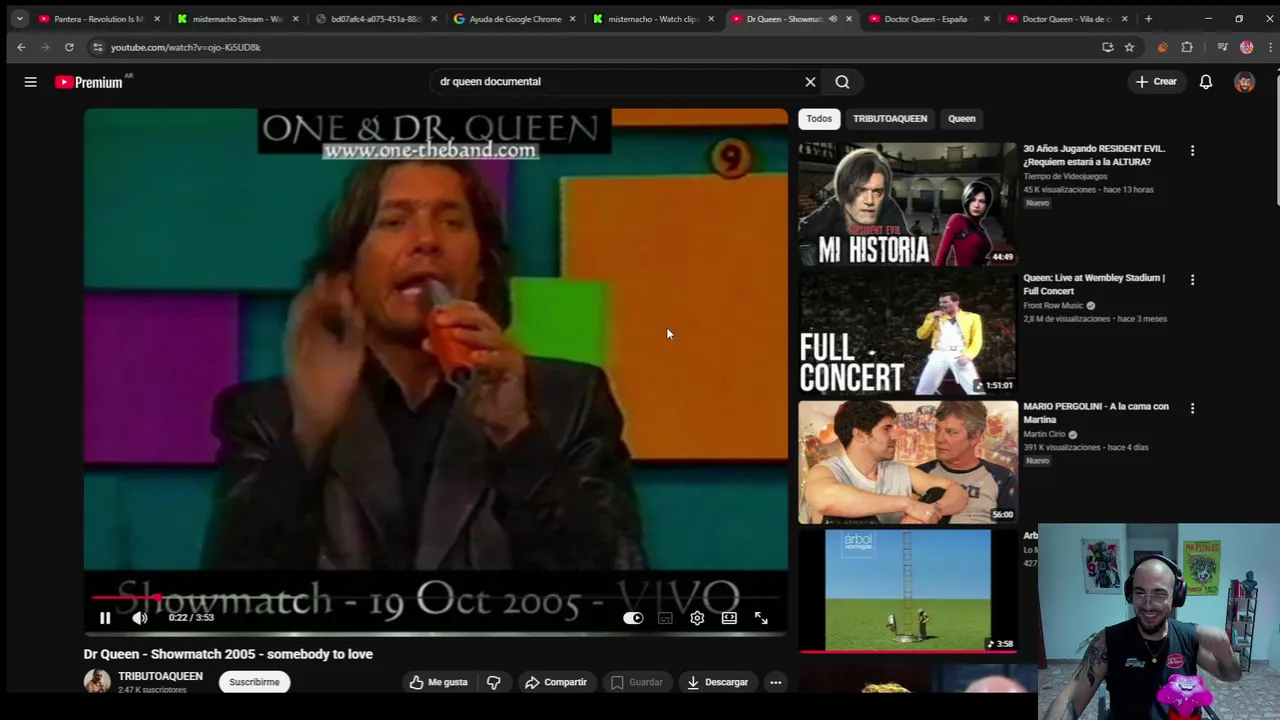
Task: Switch to Doctor Queen - España tab
Action: point(929,19)
